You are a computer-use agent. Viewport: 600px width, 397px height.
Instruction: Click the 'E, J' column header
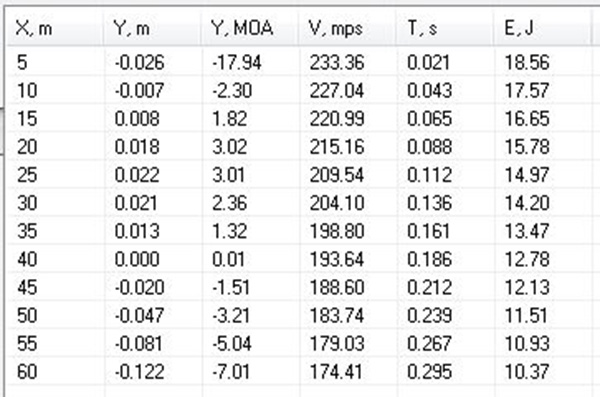542,28
